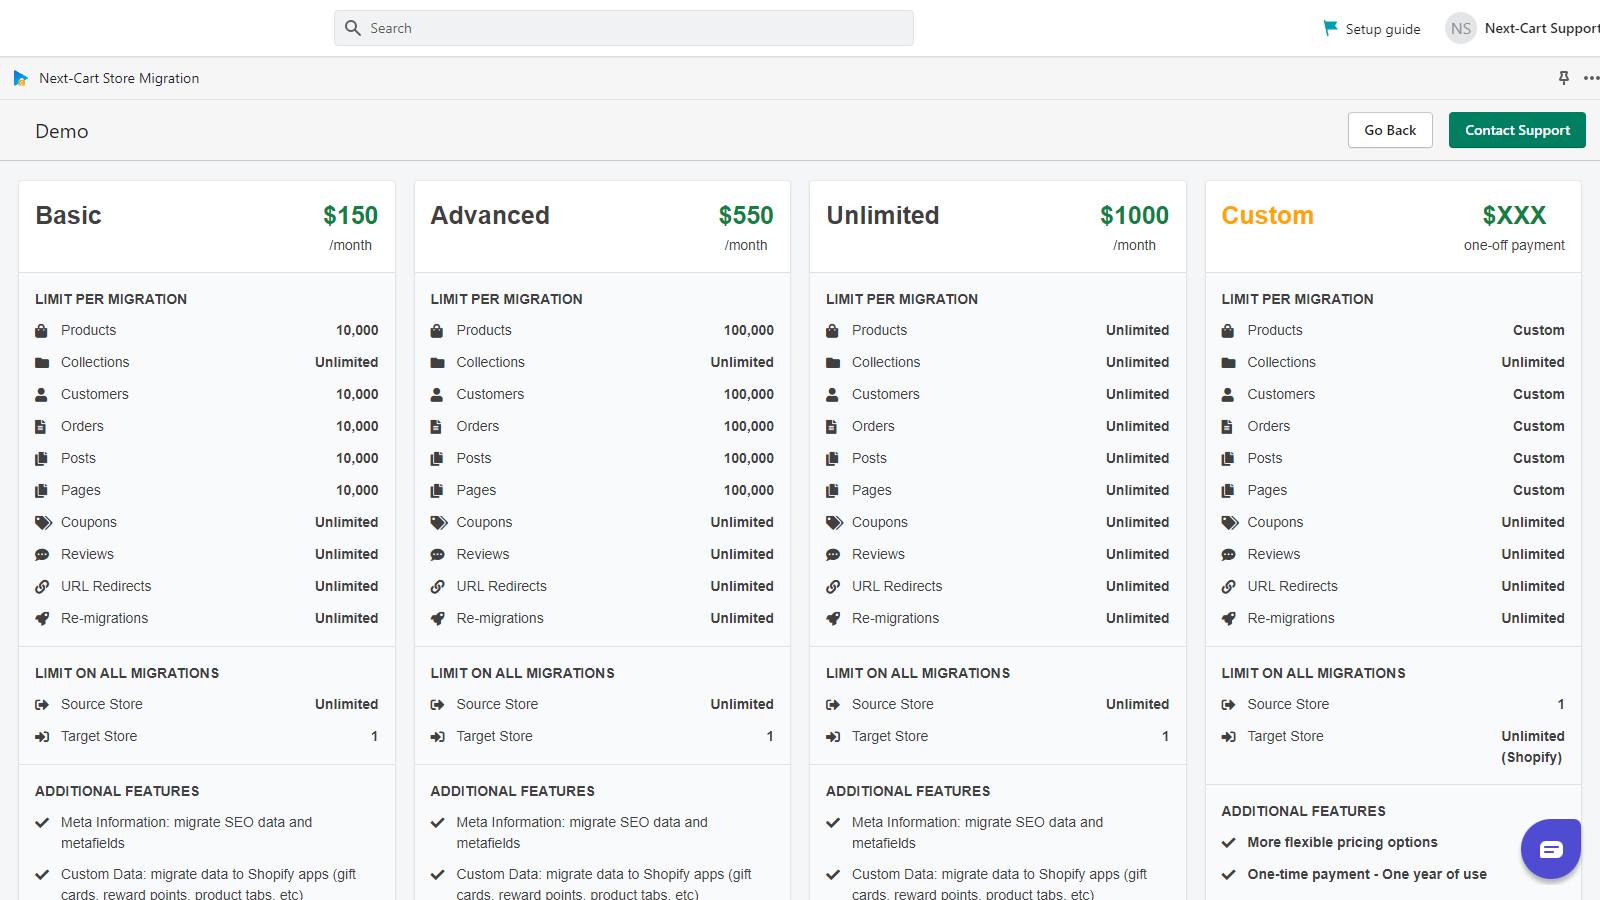Image resolution: width=1600 pixels, height=900 pixels.
Task: Click the Source Store icon in Basic plan
Action: (42, 705)
